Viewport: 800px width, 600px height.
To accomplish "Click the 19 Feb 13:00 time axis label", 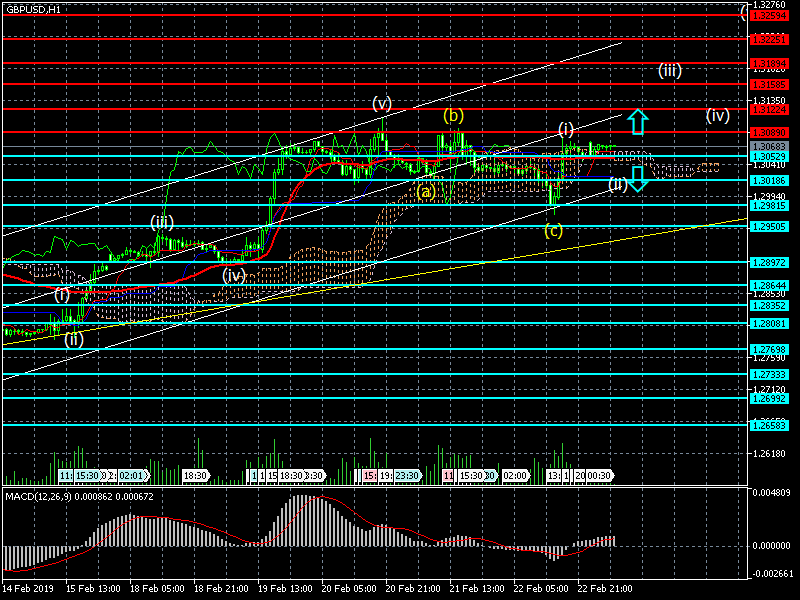I will [285, 588].
